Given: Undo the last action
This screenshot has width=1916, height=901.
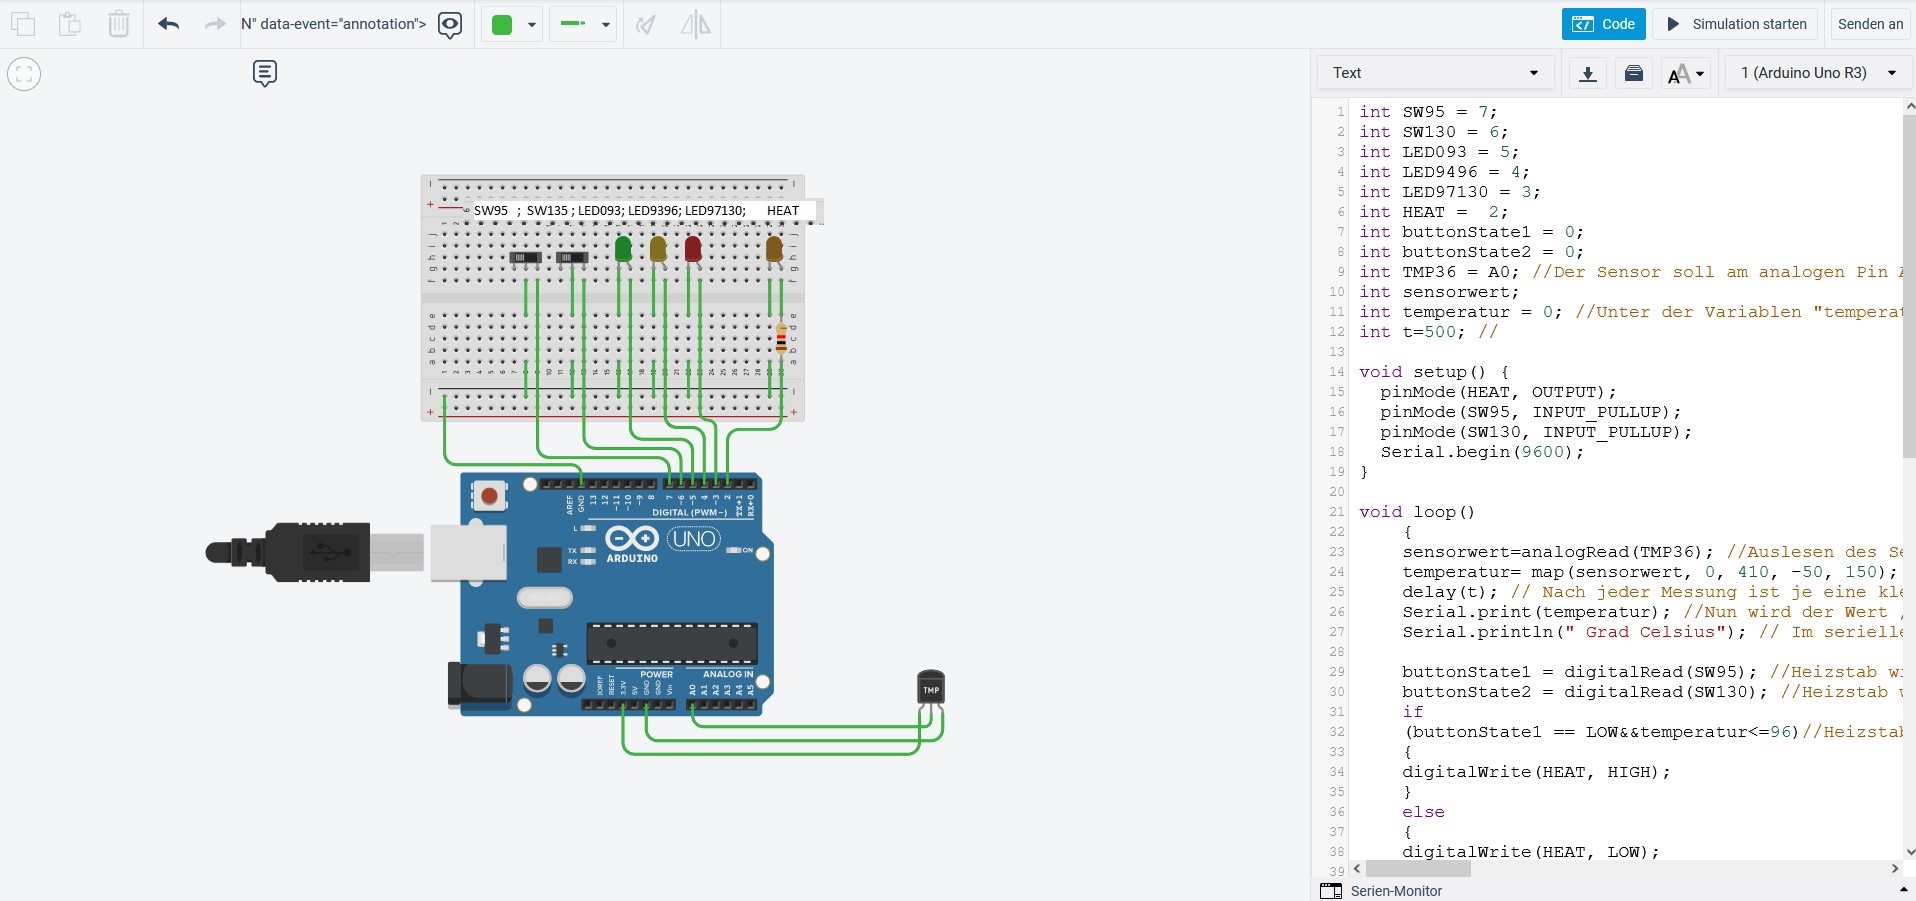Looking at the screenshot, I should (x=168, y=24).
